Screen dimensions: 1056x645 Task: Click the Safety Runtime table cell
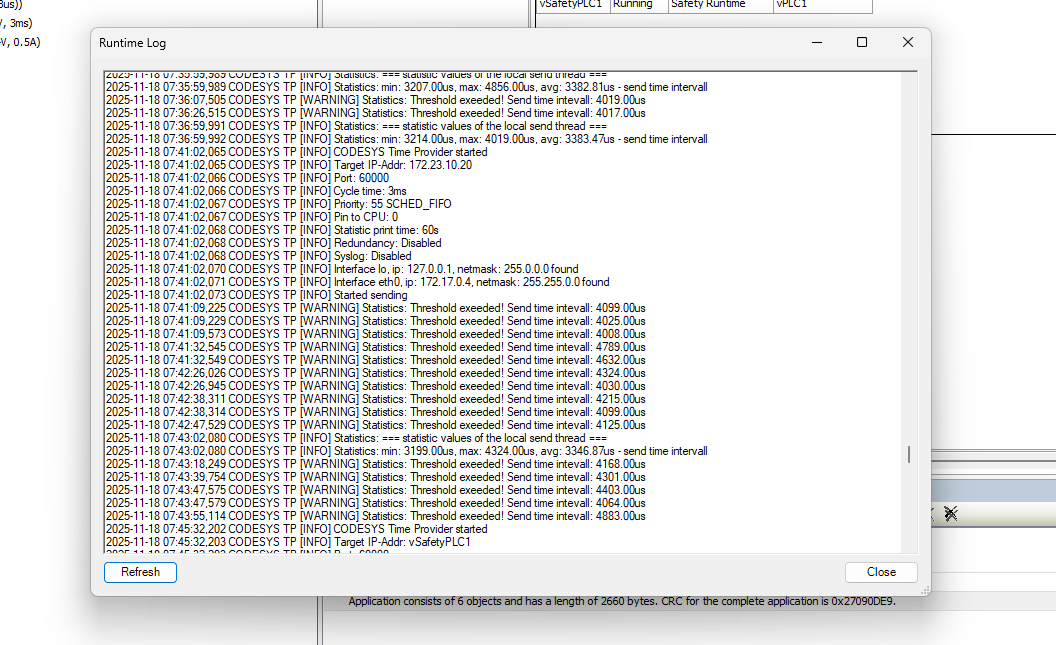(708, 5)
